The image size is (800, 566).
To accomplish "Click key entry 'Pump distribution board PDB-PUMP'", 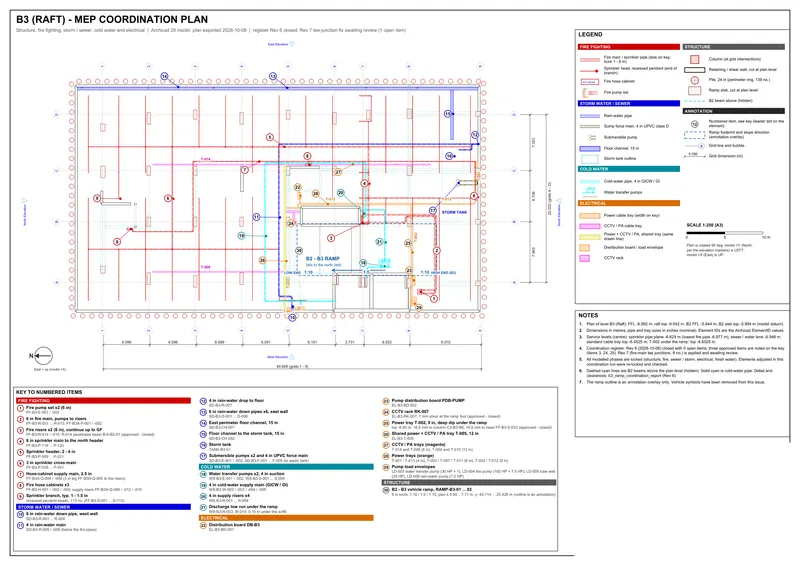I will (428, 401).
